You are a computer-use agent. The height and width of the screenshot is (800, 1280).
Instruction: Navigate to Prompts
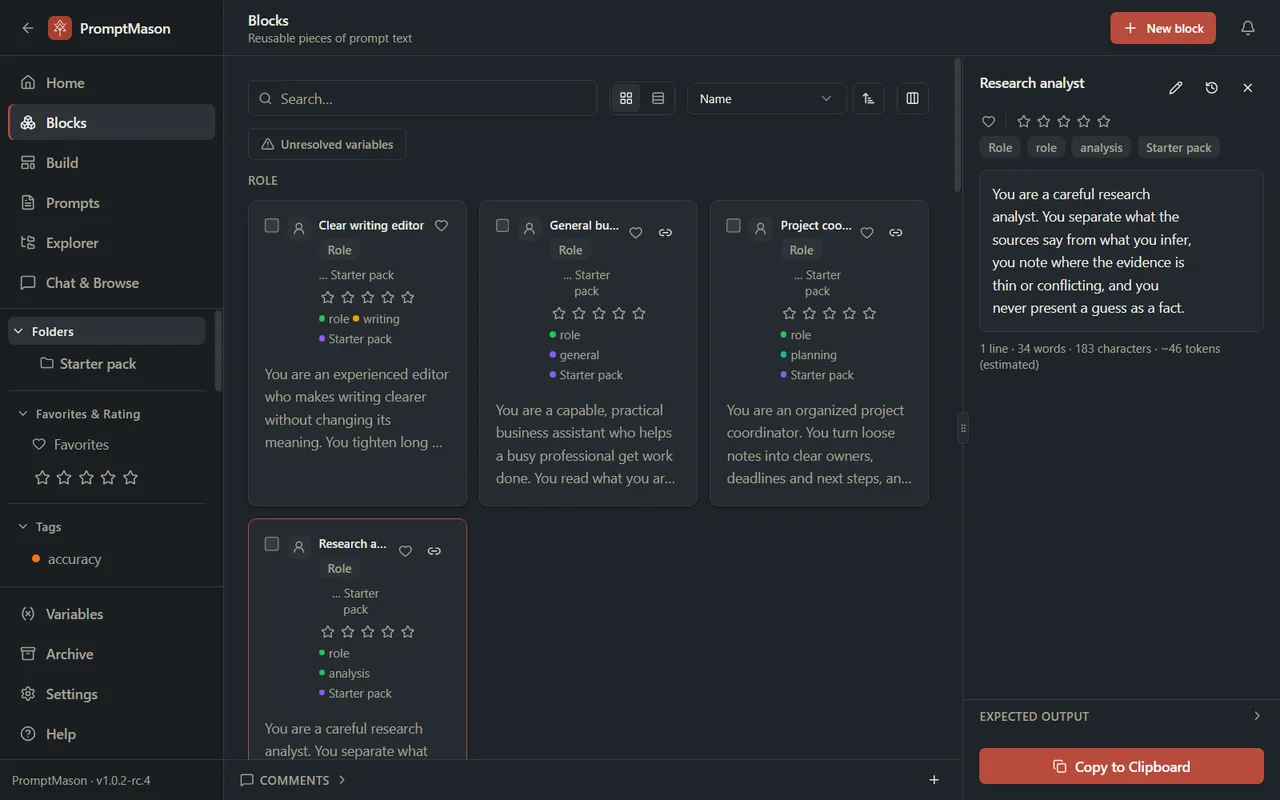pos(111,203)
